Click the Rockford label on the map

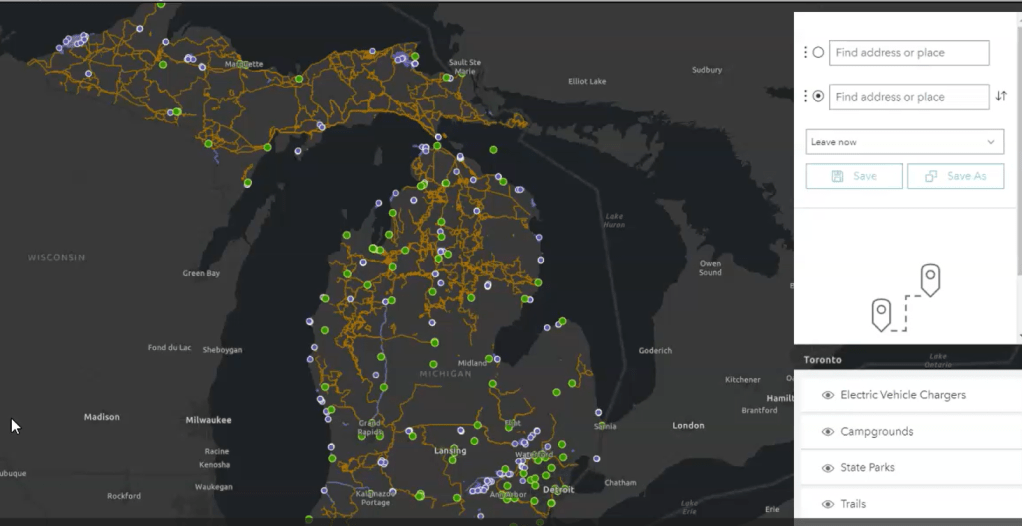click(124, 496)
